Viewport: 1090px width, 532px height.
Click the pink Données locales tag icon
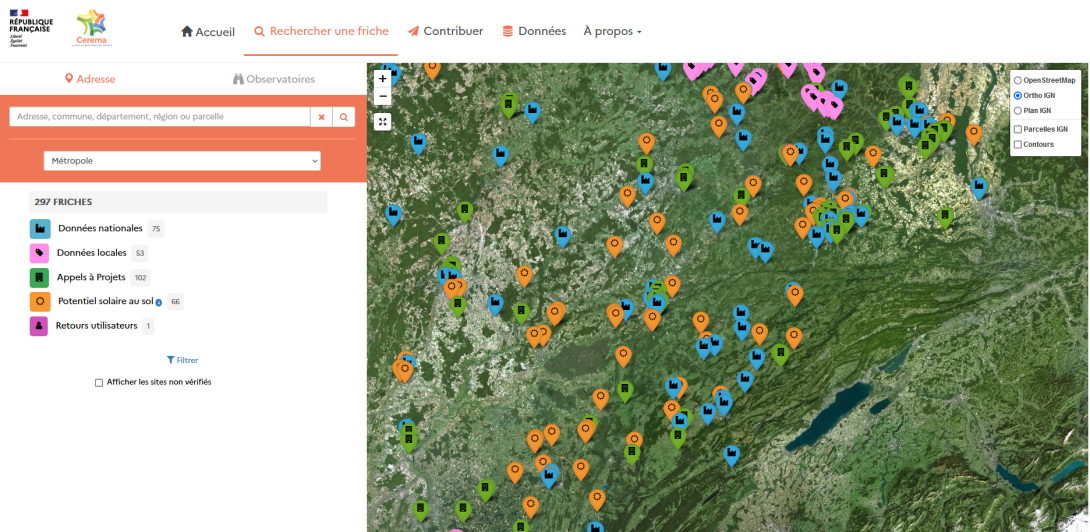[40, 253]
